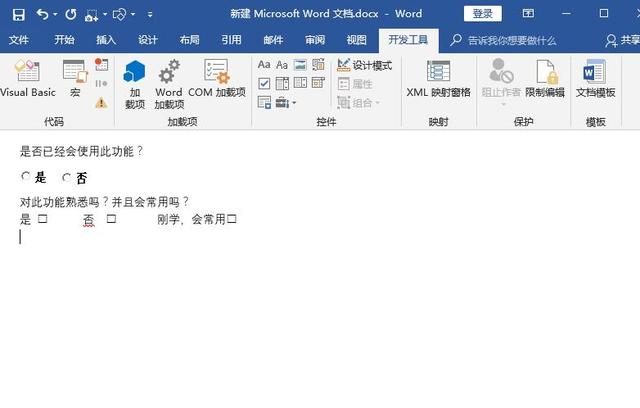Image resolution: width=640 pixels, height=408 pixels.
Task: Check the box after 刚学，会常用
Action: point(231,219)
